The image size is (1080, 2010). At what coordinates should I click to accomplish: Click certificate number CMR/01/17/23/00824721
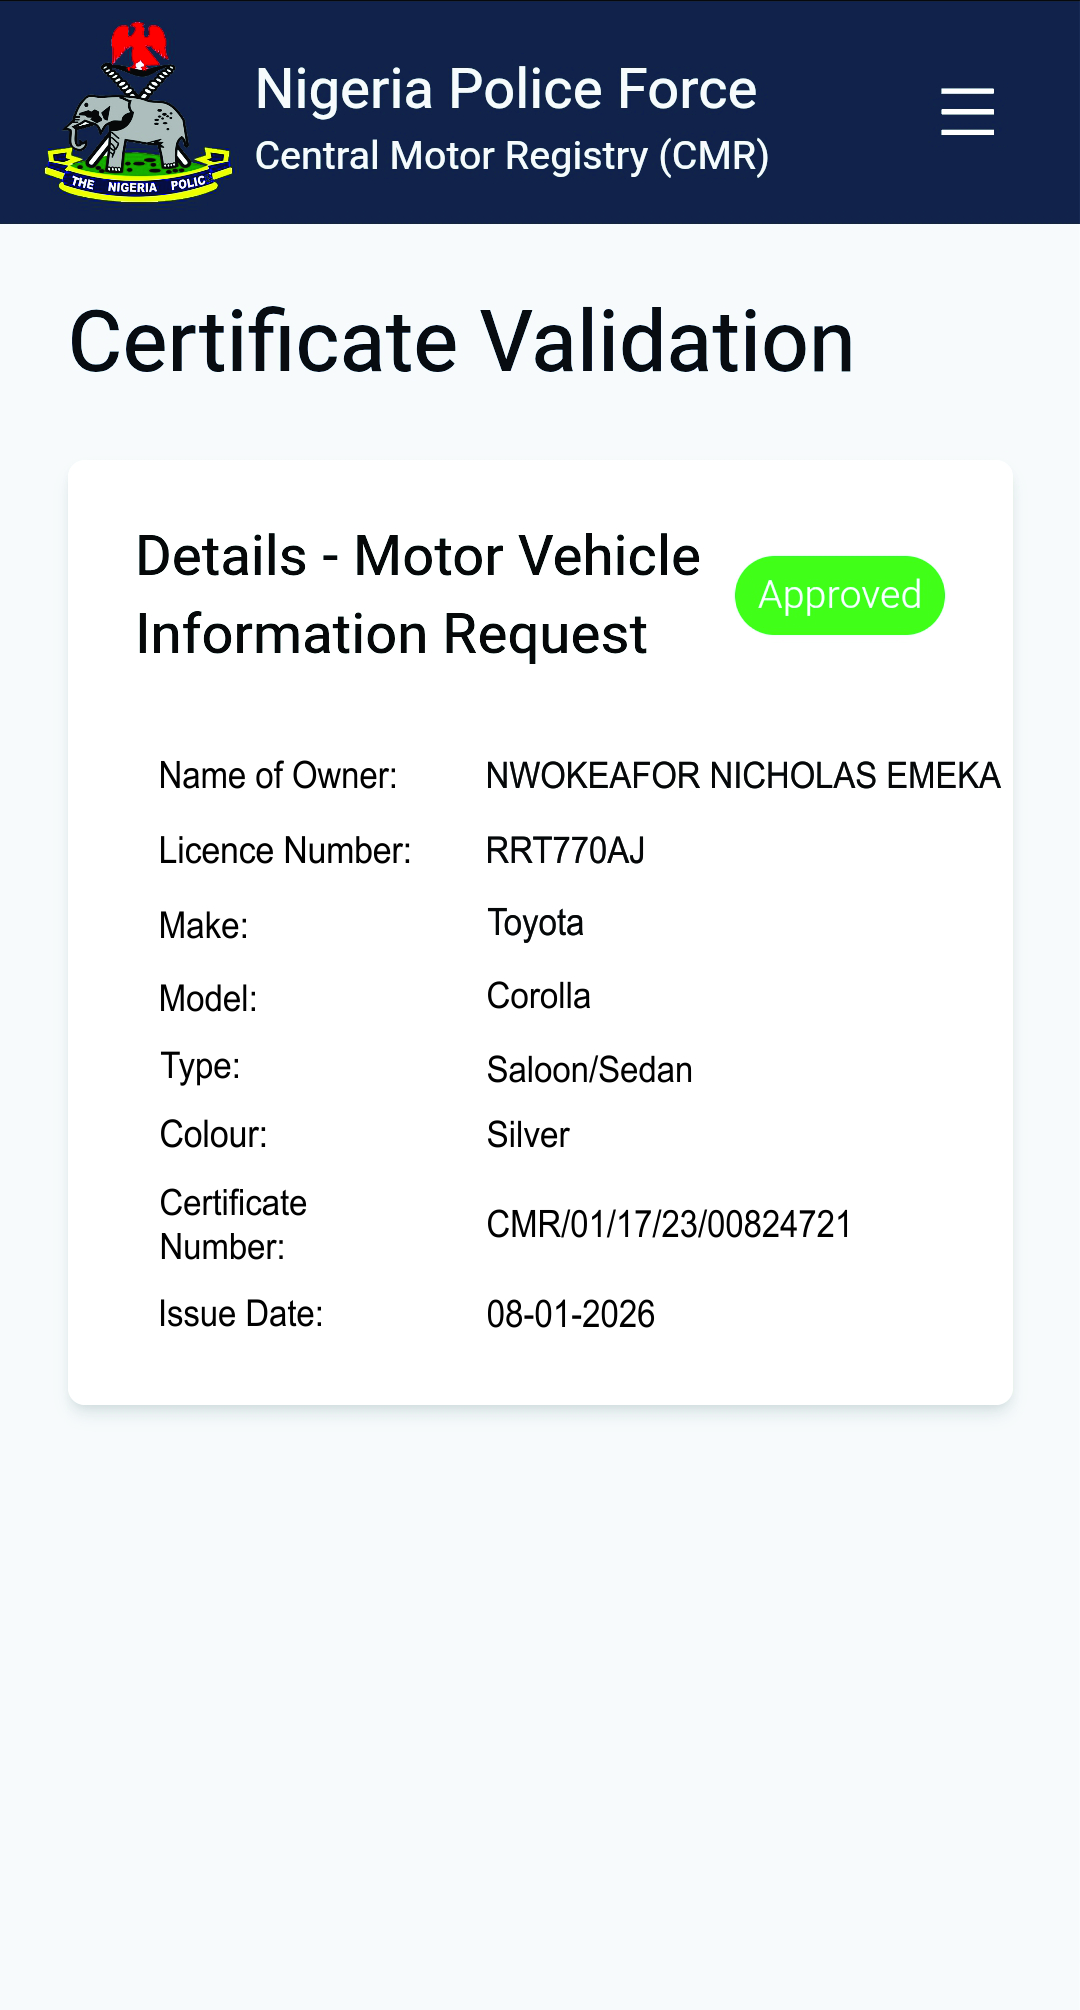click(668, 1224)
